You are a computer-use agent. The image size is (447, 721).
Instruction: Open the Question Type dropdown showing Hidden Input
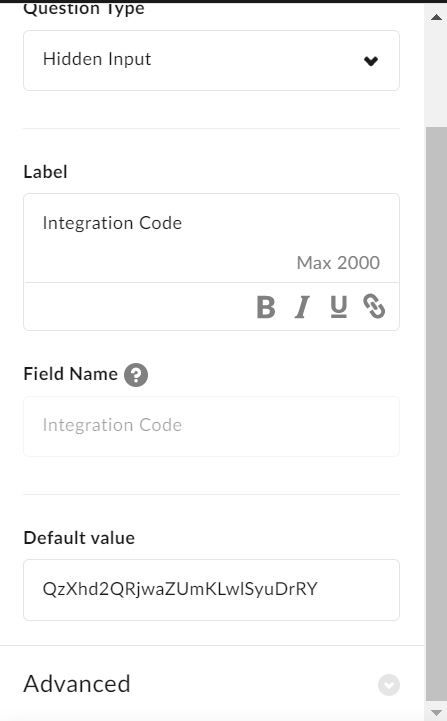coord(212,60)
